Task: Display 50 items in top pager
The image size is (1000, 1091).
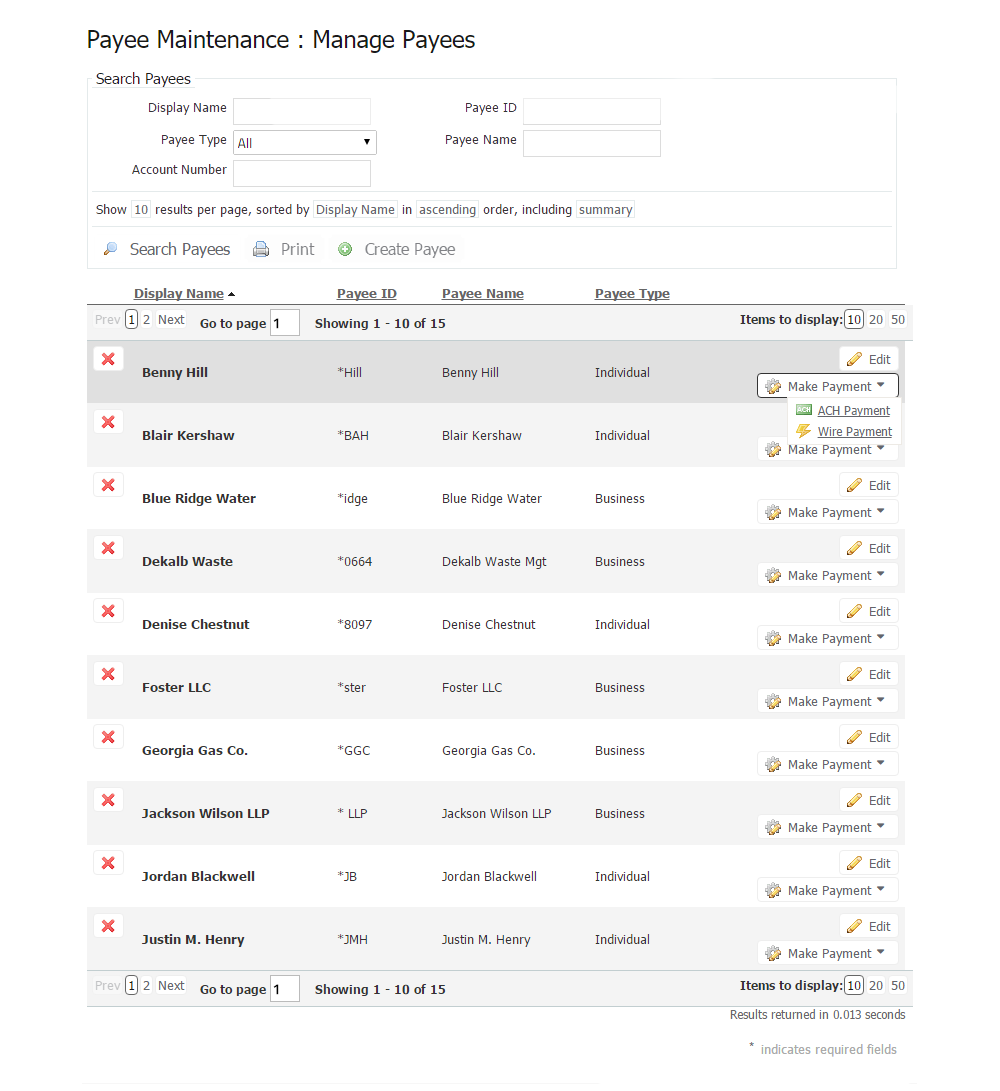Action: 898,319
